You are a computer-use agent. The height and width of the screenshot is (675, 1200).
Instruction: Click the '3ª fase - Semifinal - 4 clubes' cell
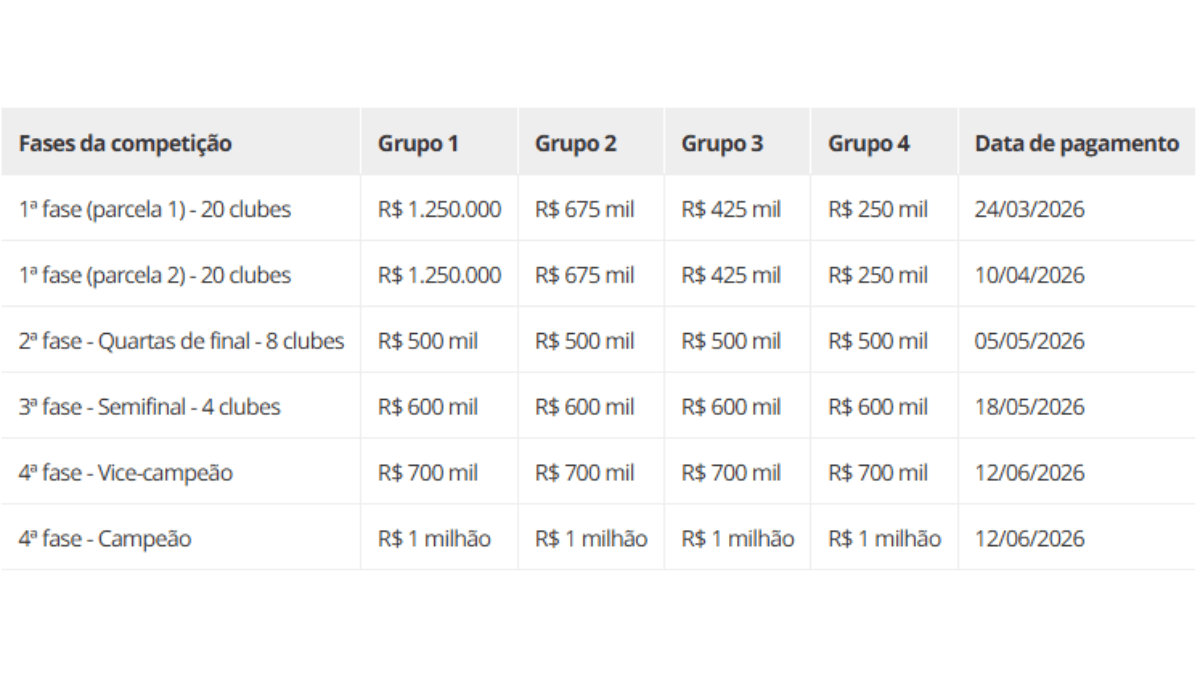tap(149, 407)
